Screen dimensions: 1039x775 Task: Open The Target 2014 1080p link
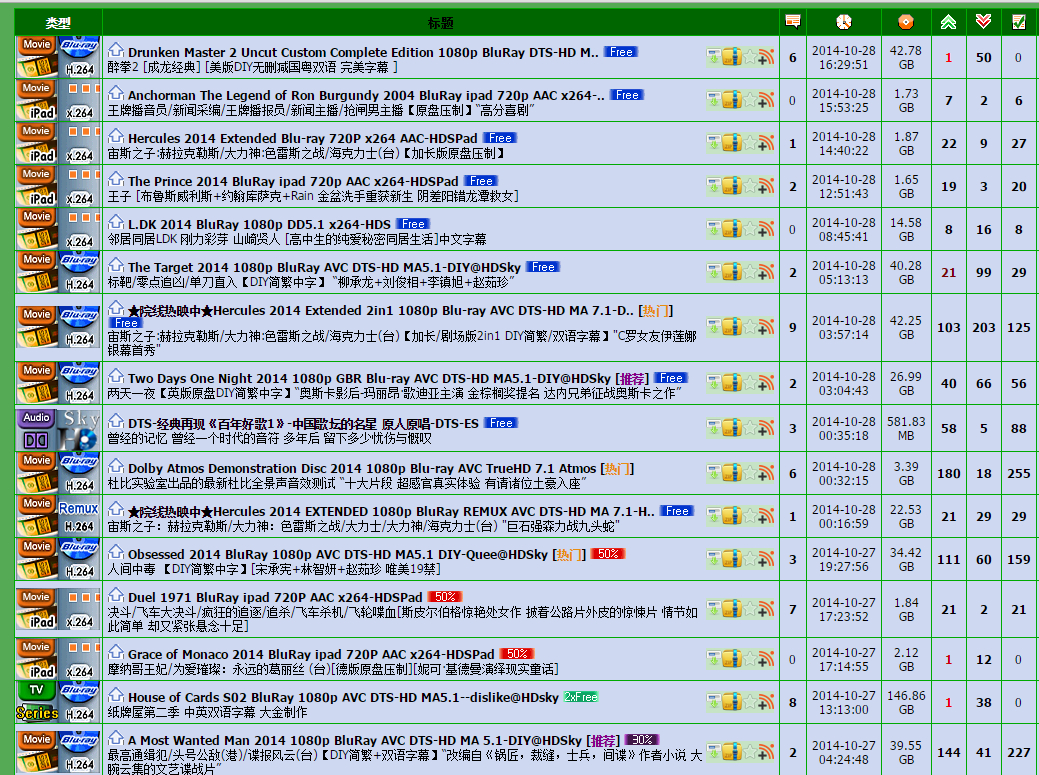click(324, 268)
